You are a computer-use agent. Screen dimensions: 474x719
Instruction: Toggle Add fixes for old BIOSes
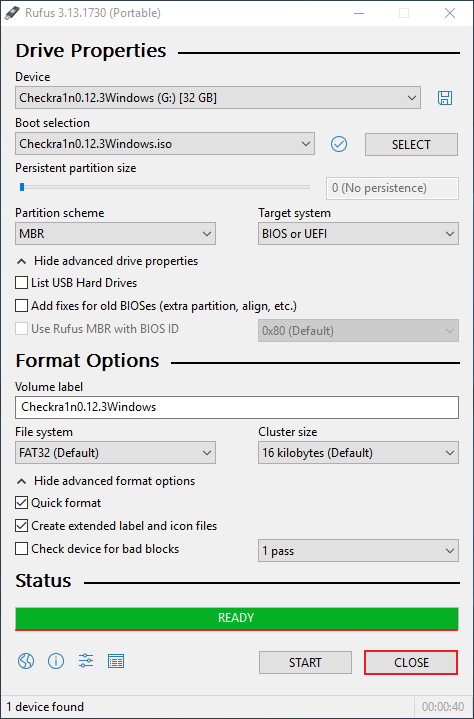22,305
